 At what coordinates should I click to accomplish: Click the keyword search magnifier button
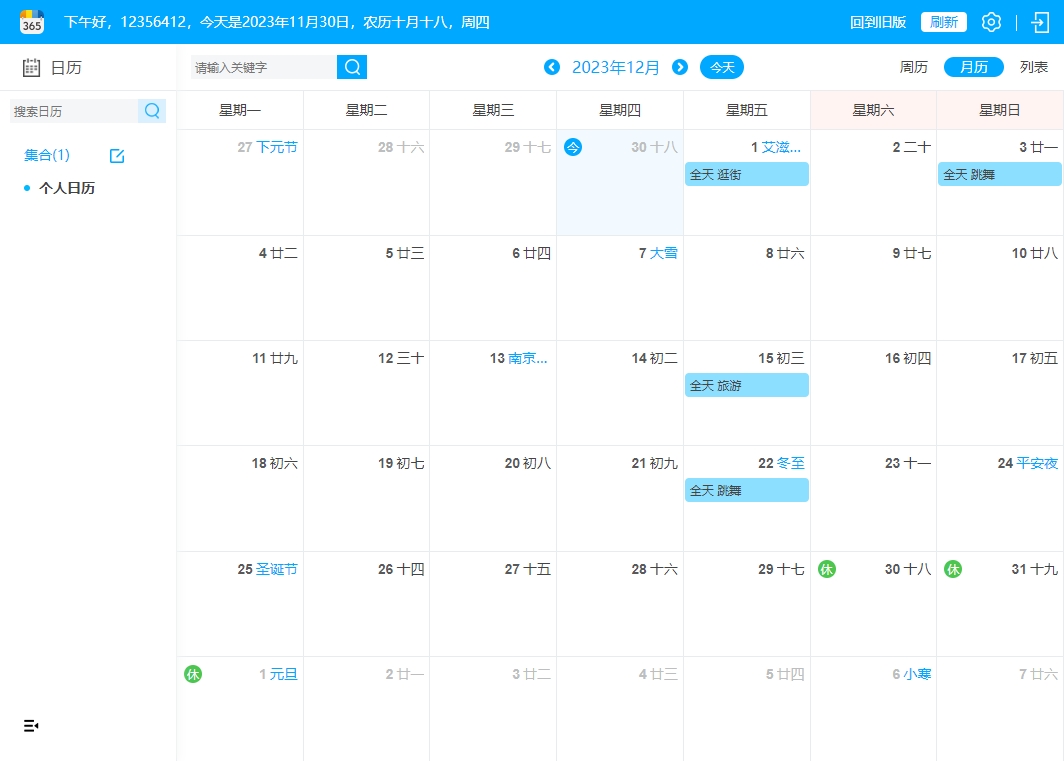point(352,67)
